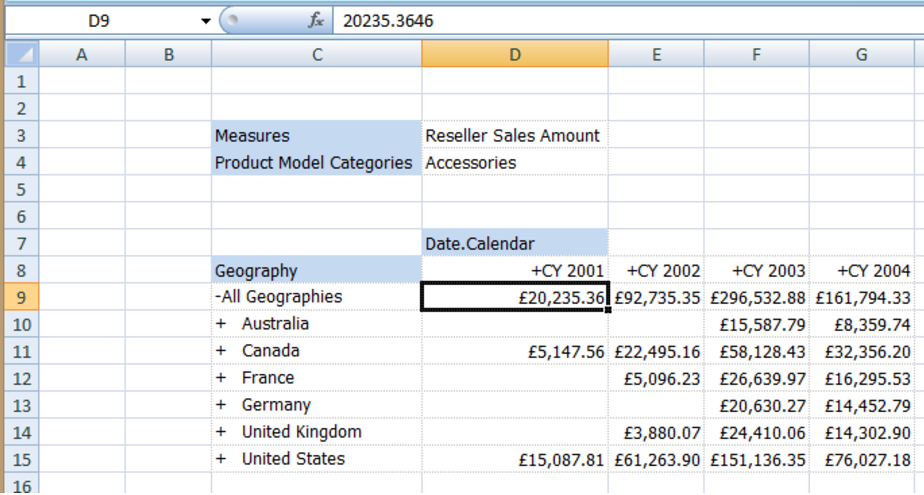Open the Name Box dropdown arrow
Screen dimensions: 924x495
[206, 21]
